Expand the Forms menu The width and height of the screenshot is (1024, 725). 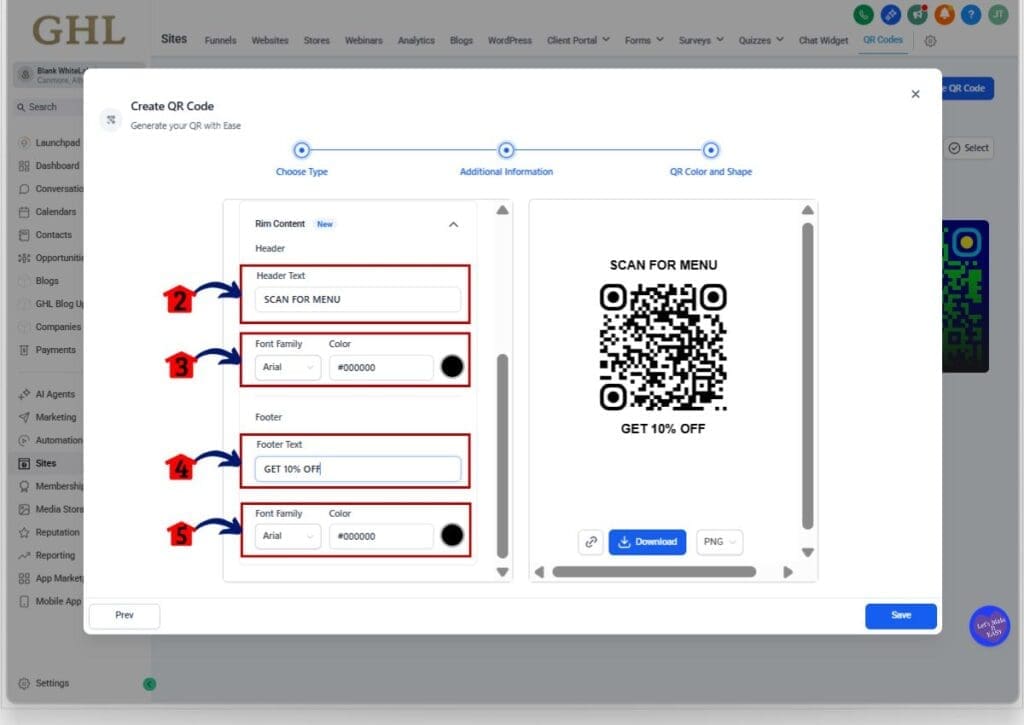coord(644,40)
